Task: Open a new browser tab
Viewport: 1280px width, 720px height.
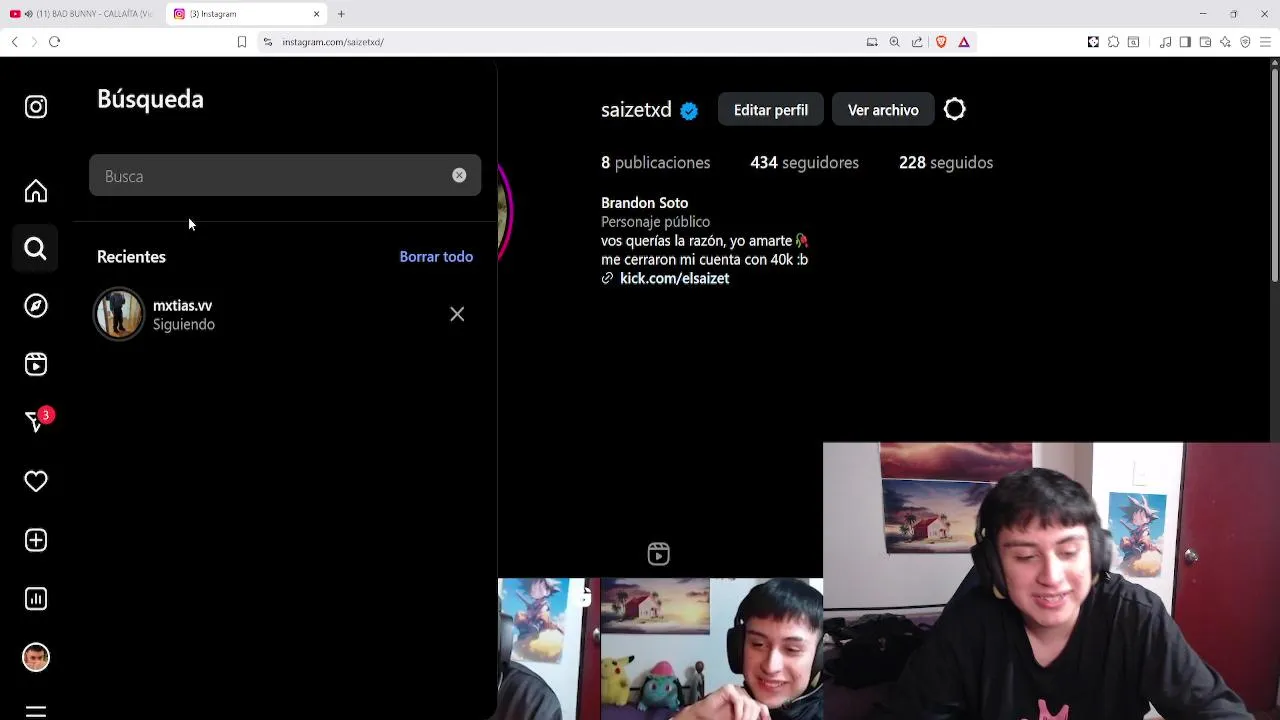Action: point(341,14)
